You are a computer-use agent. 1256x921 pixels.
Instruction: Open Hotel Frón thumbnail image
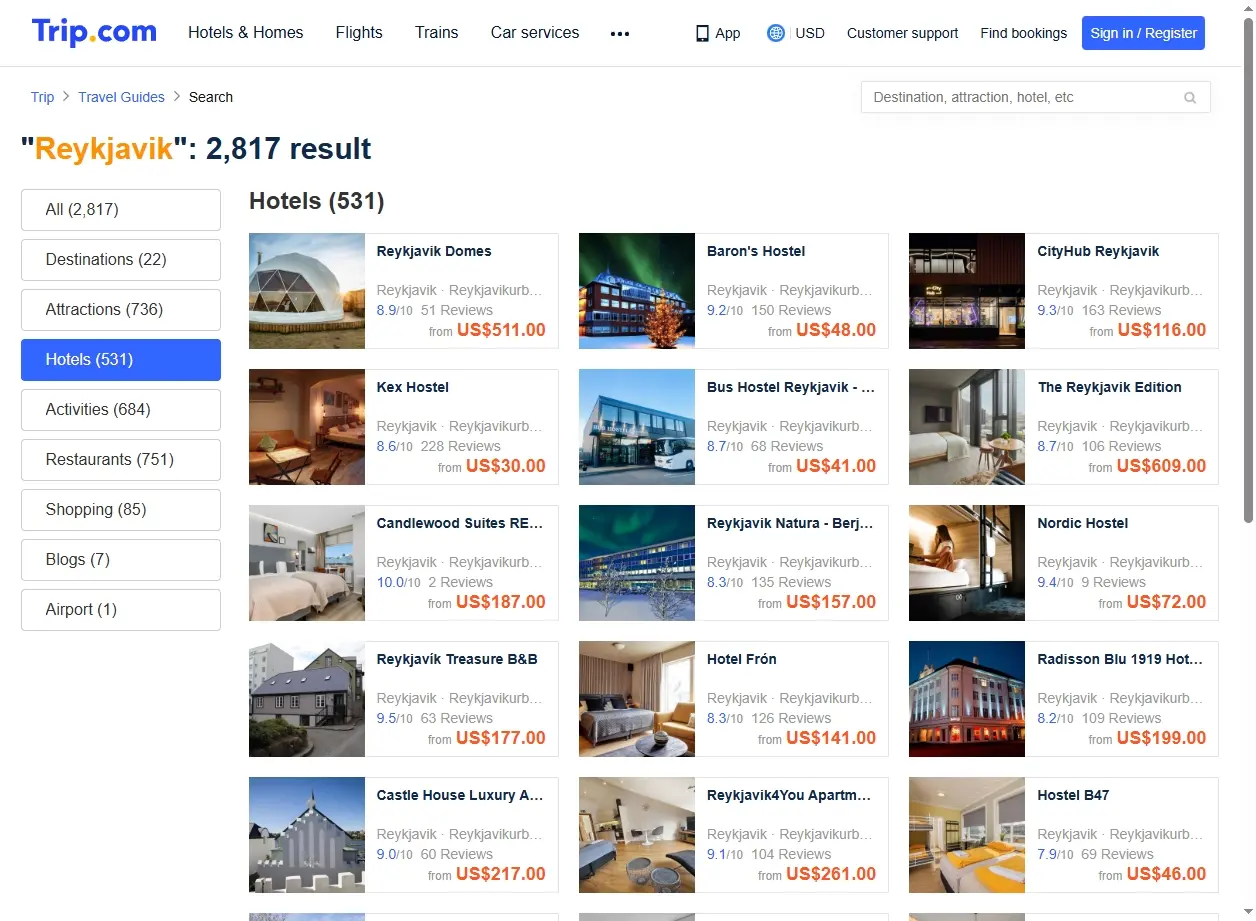click(637, 699)
